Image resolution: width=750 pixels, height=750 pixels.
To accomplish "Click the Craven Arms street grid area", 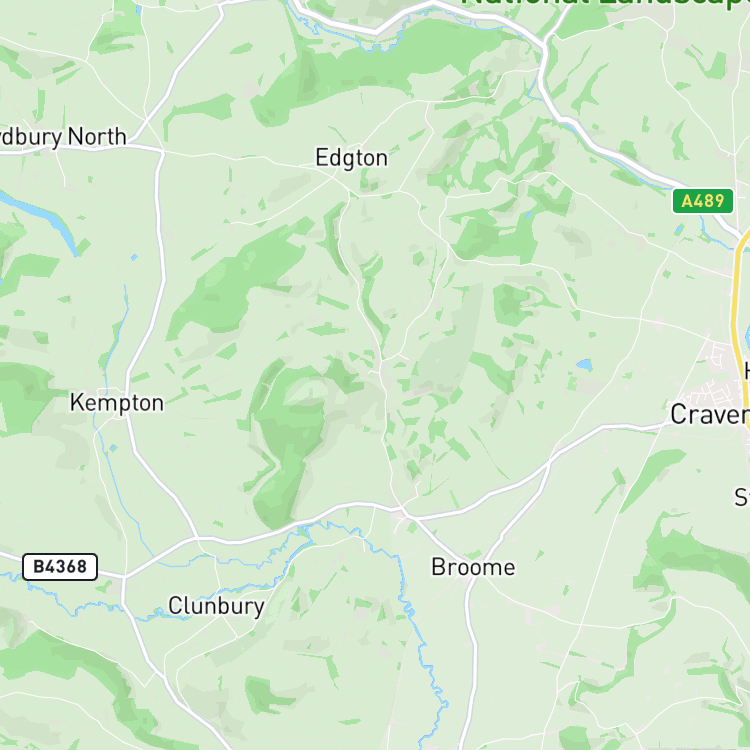I will coord(713,383).
